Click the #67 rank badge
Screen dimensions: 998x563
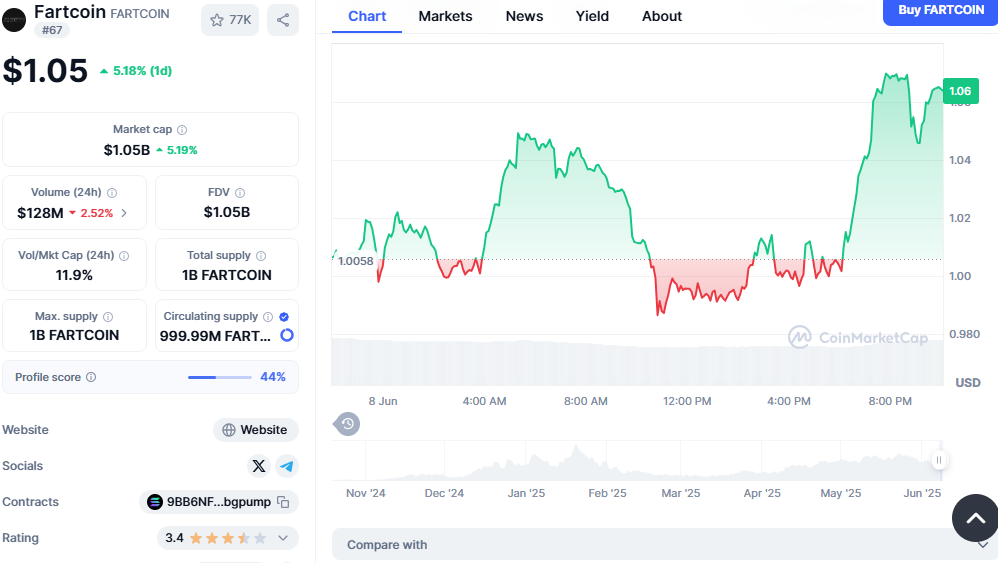pos(52,30)
